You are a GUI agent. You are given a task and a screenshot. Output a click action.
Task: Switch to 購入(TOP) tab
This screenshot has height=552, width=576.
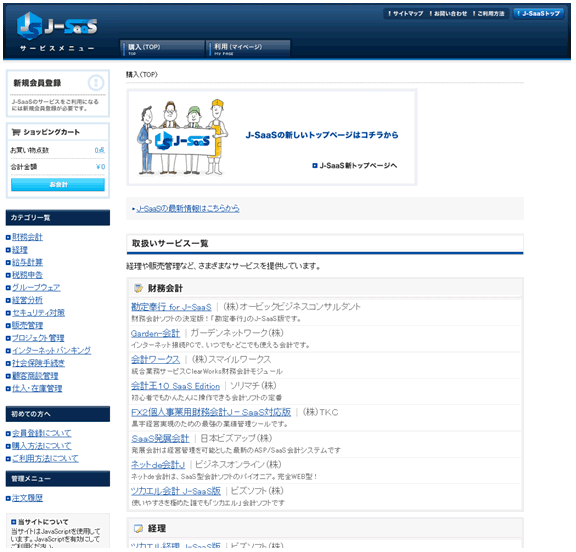(x=162, y=49)
